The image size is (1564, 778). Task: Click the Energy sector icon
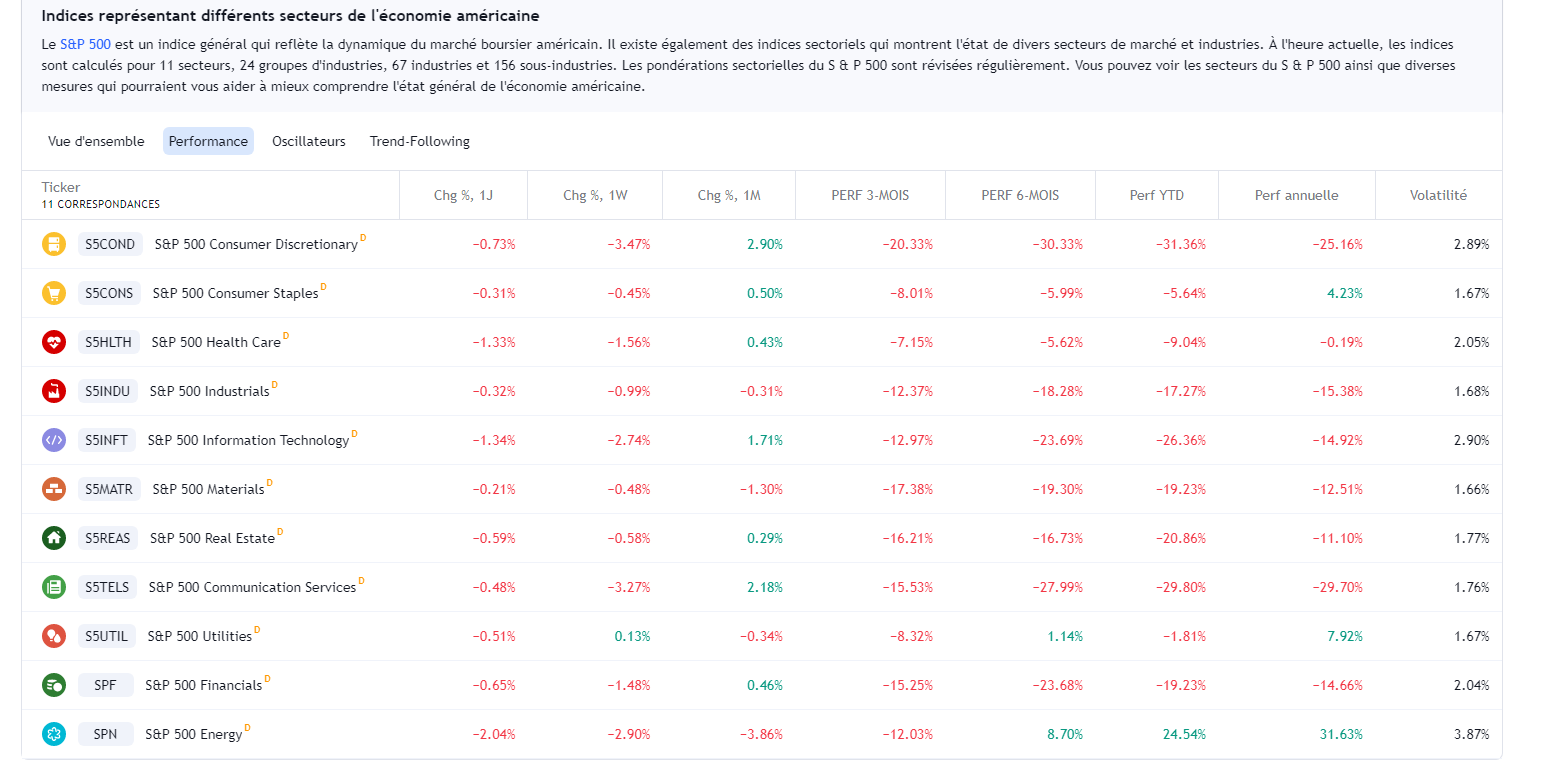(54, 734)
